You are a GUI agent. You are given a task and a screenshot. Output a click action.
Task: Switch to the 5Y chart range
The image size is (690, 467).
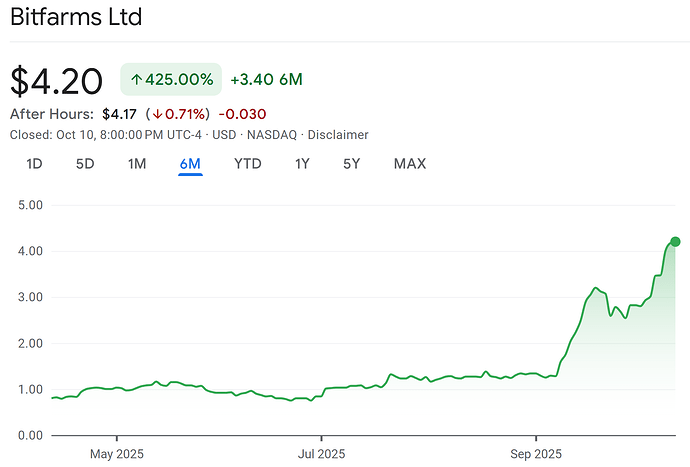pos(351,163)
